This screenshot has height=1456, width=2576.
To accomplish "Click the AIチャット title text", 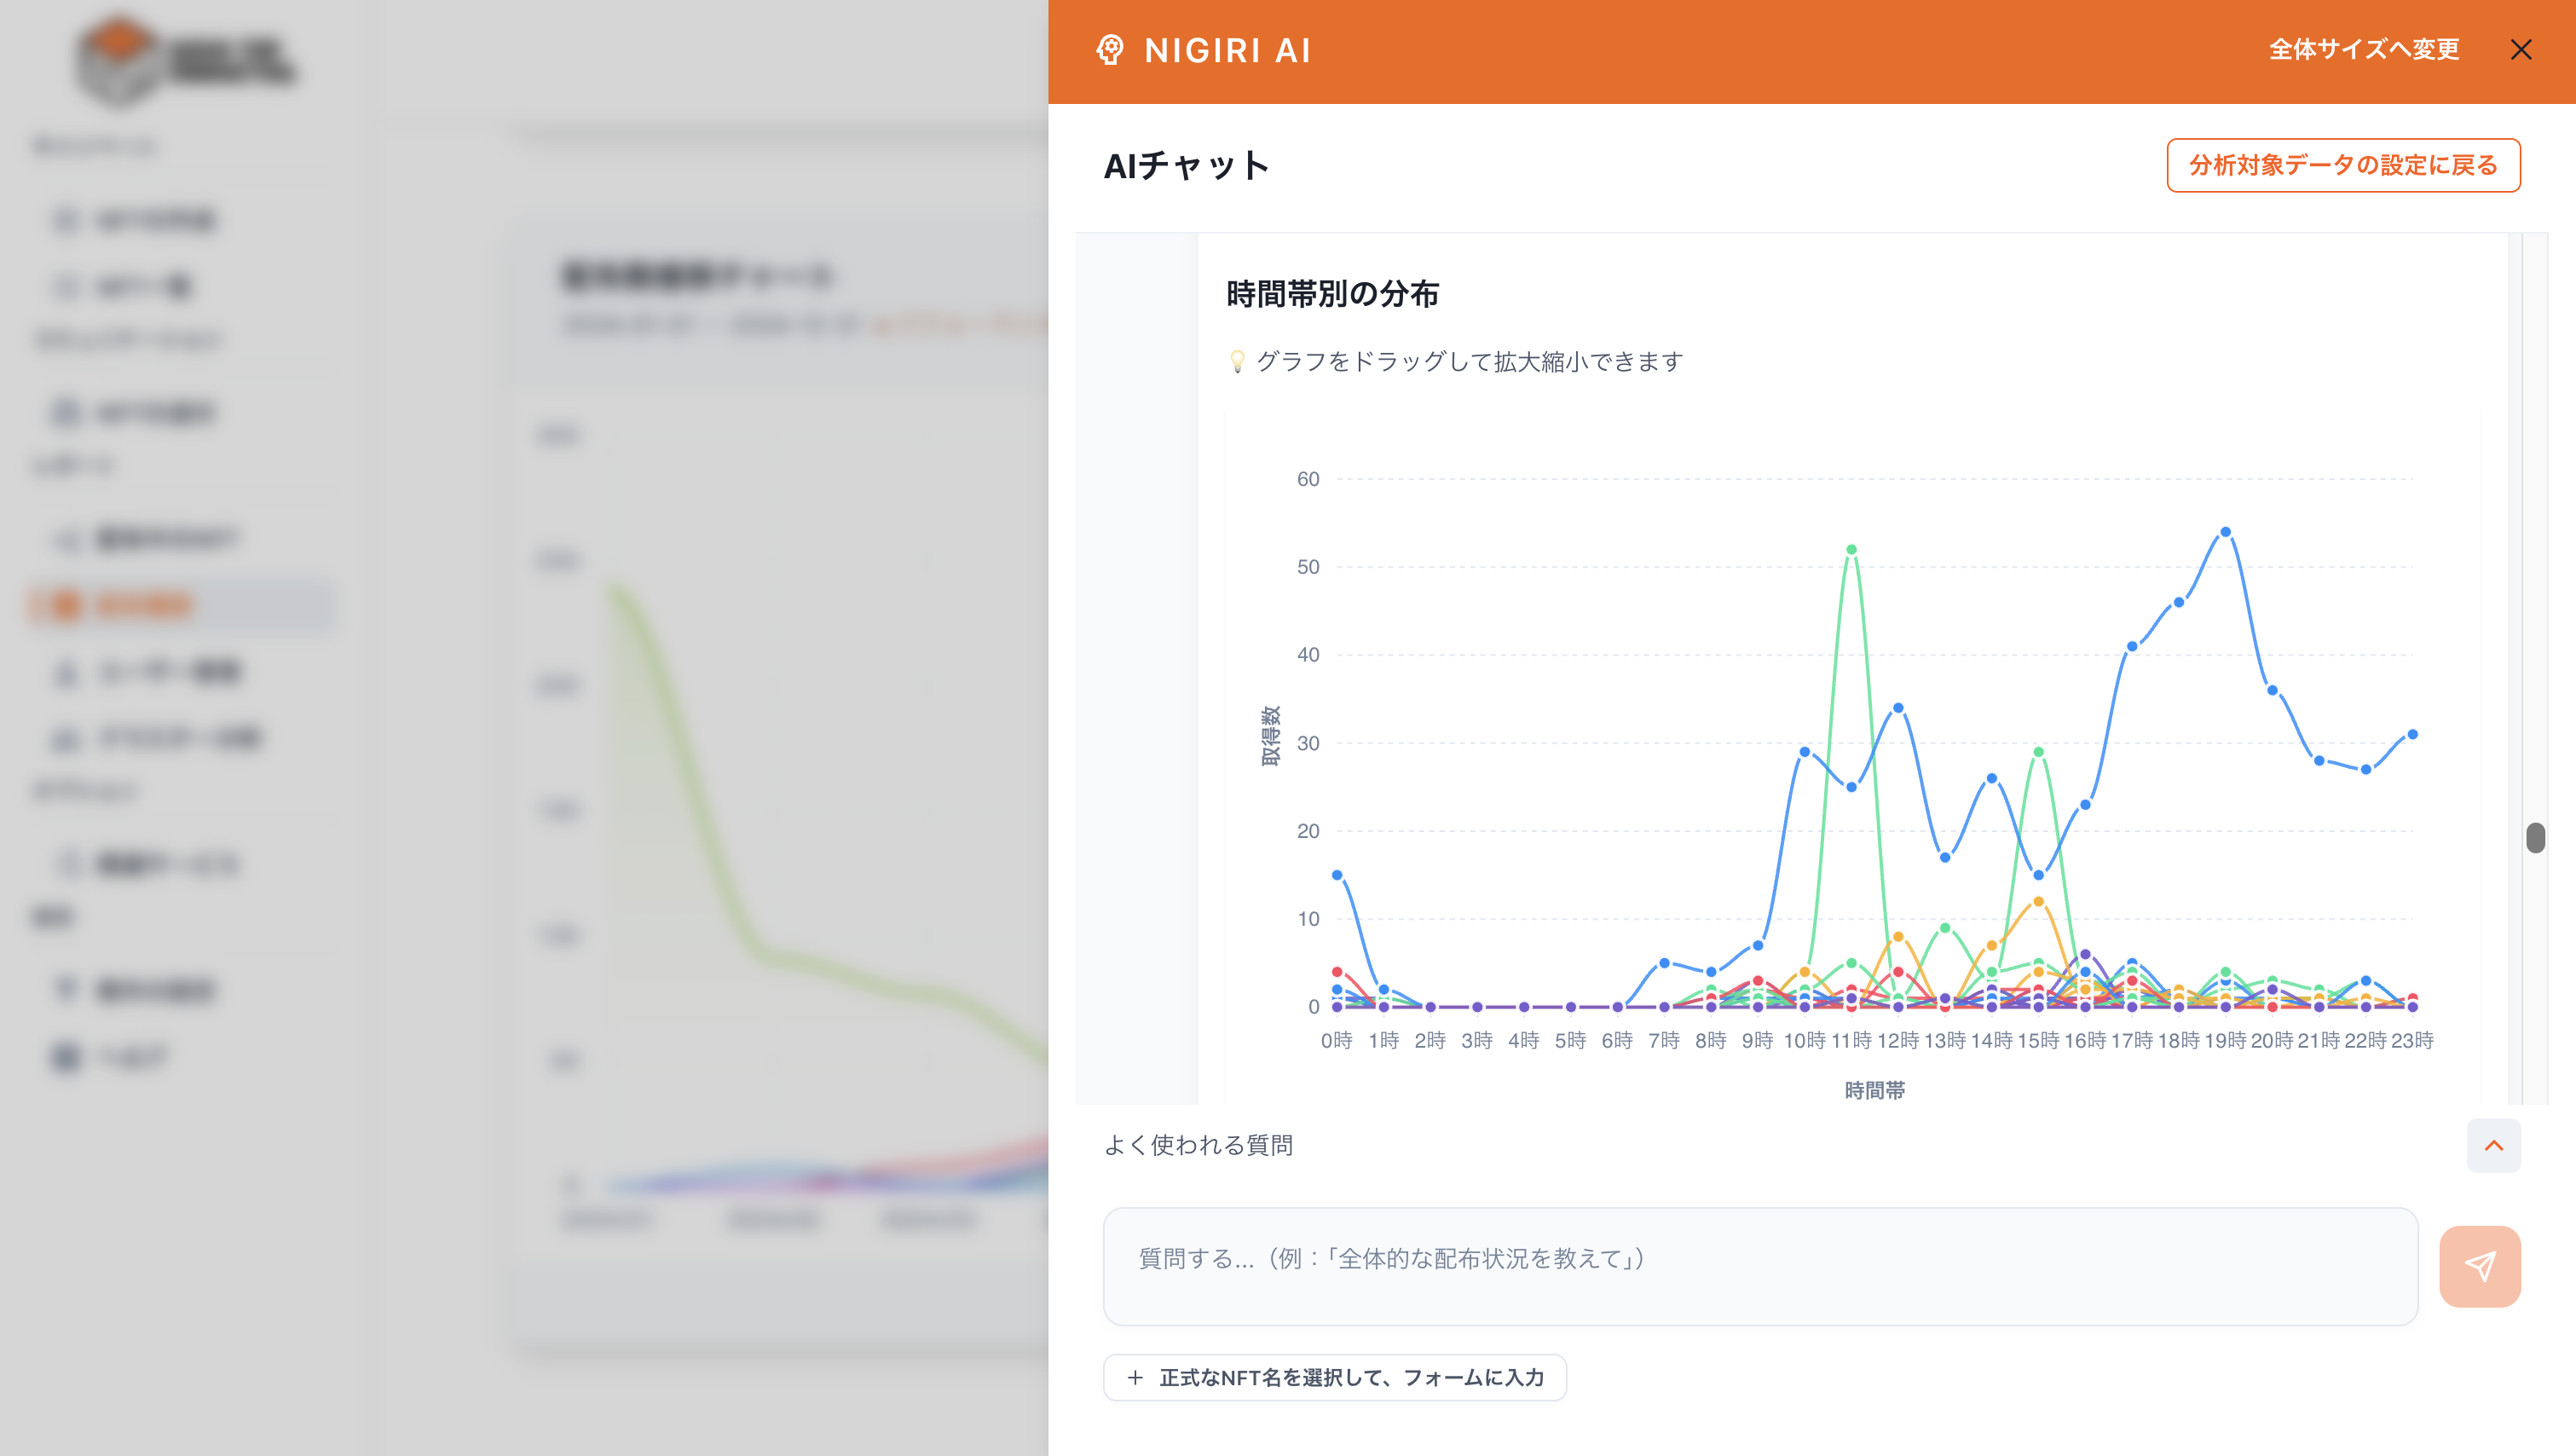I will (x=1186, y=165).
